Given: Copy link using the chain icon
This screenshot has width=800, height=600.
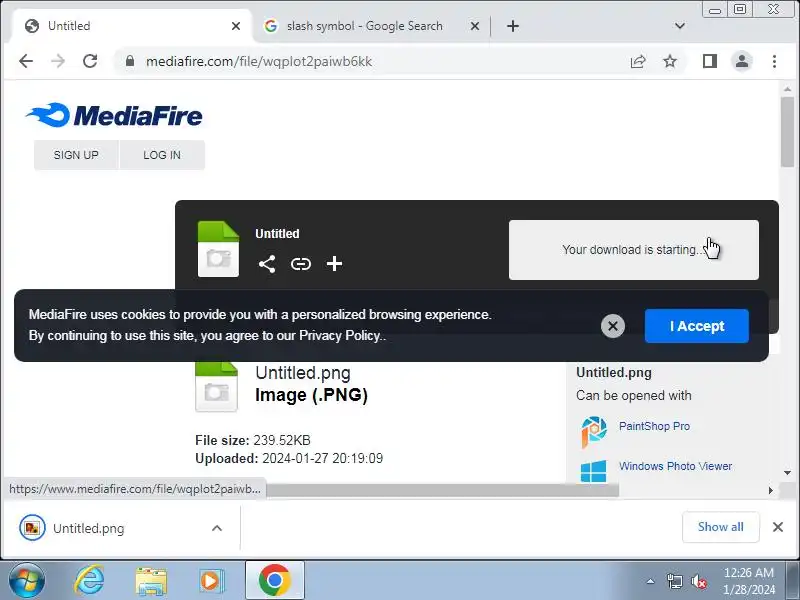Looking at the screenshot, I should pyautogui.click(x=301, y=264).
